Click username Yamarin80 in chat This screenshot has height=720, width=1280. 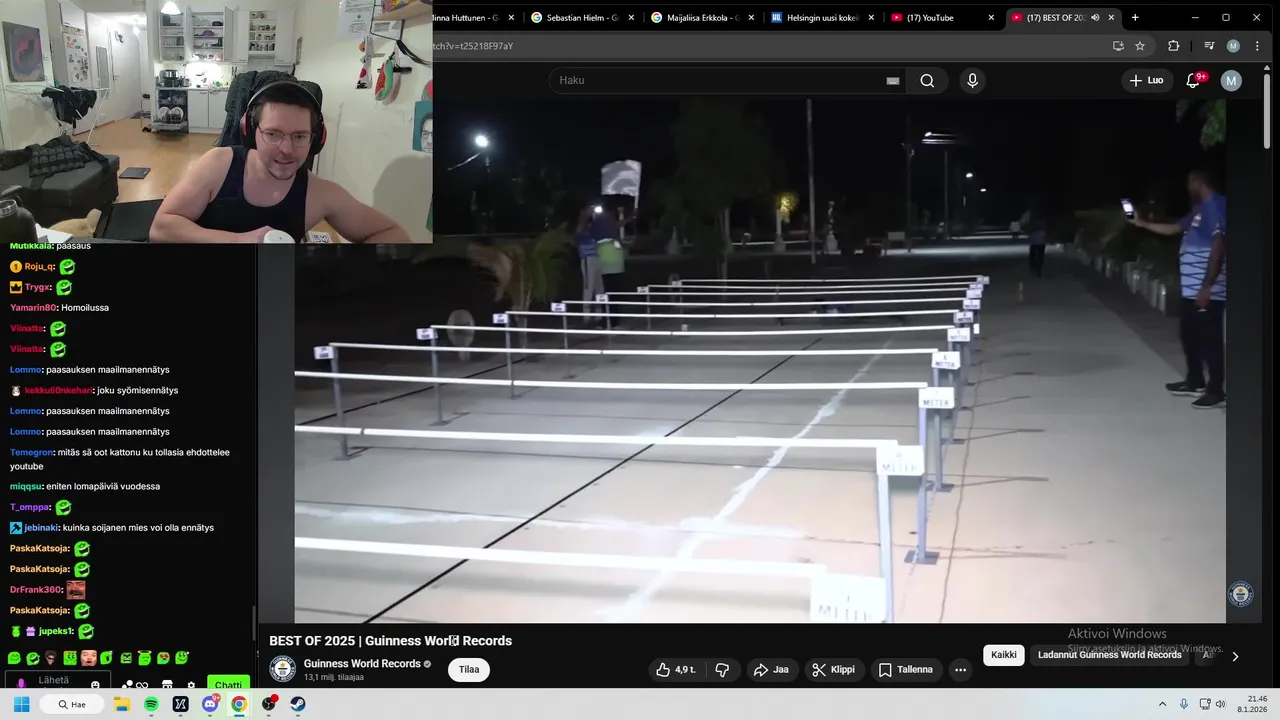[33, 308]
